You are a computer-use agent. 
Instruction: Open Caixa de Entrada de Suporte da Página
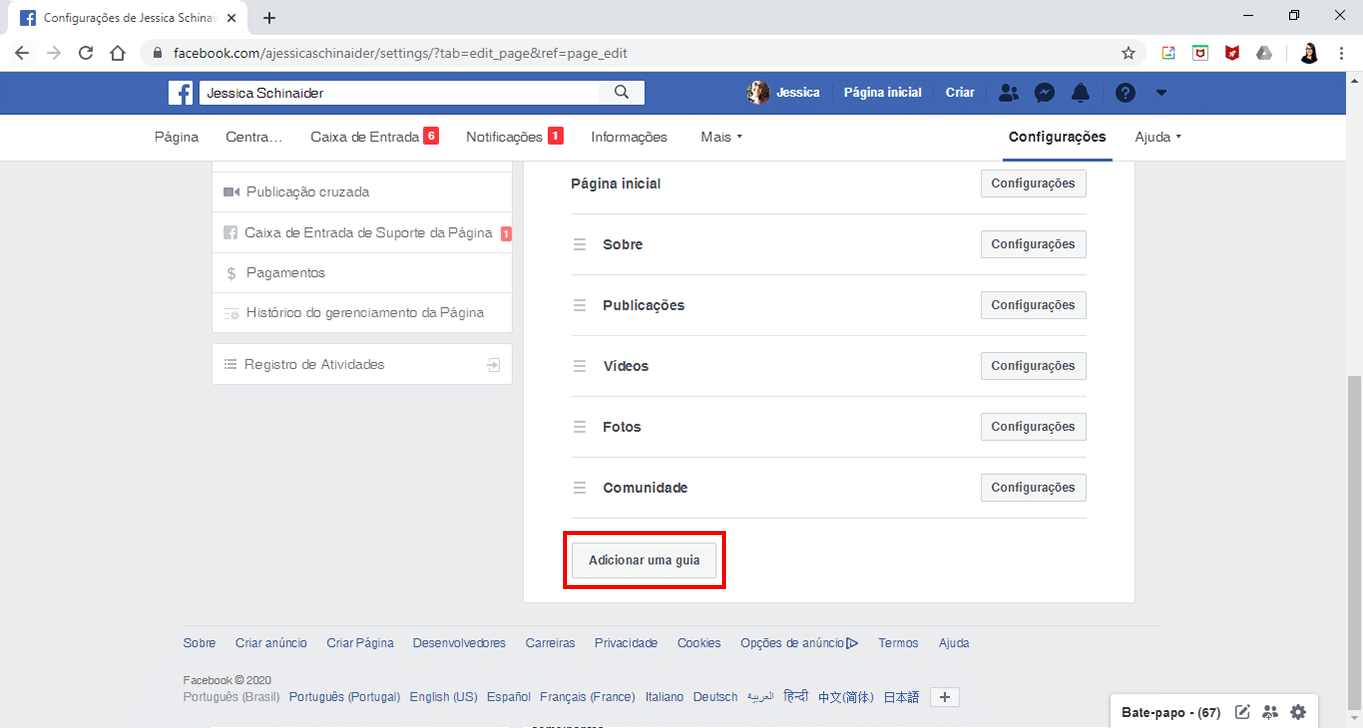tap(362, 233)
